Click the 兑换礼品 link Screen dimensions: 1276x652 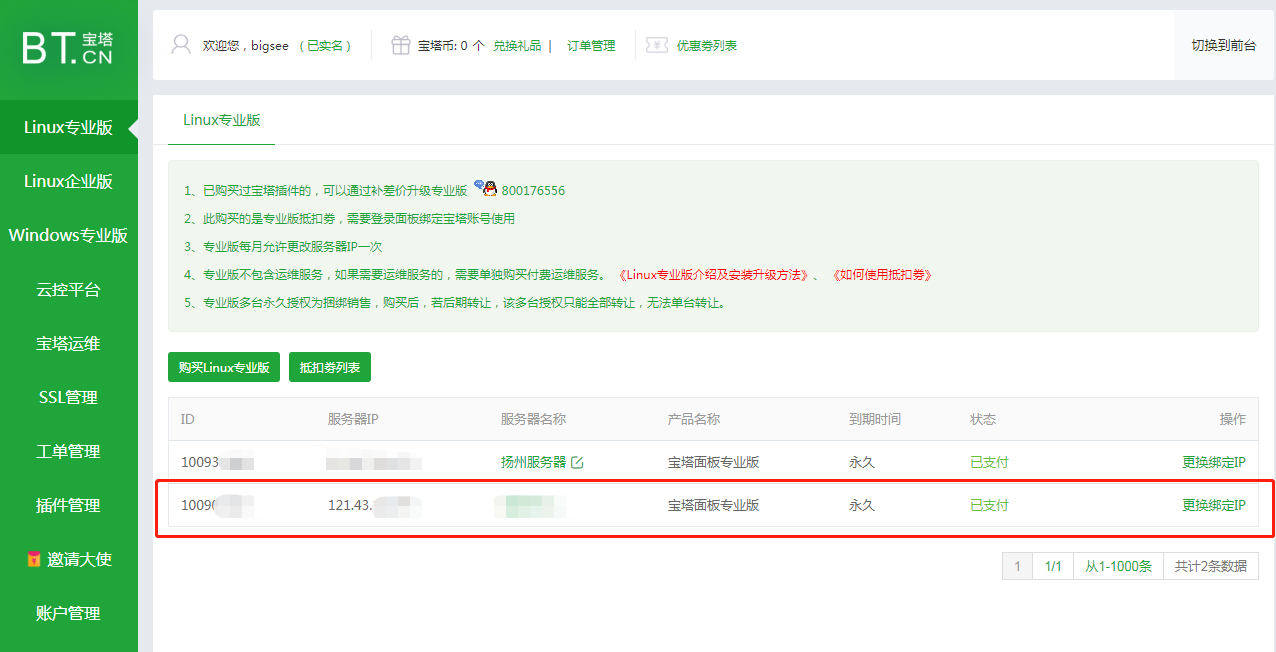517,45
